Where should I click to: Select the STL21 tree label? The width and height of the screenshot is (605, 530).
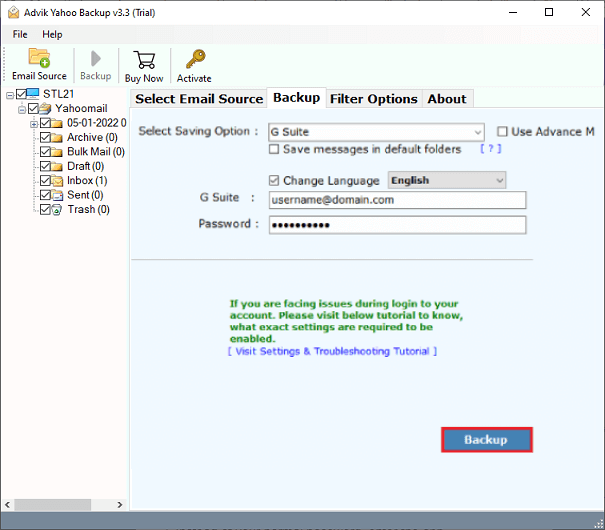(x=58, y=94)
